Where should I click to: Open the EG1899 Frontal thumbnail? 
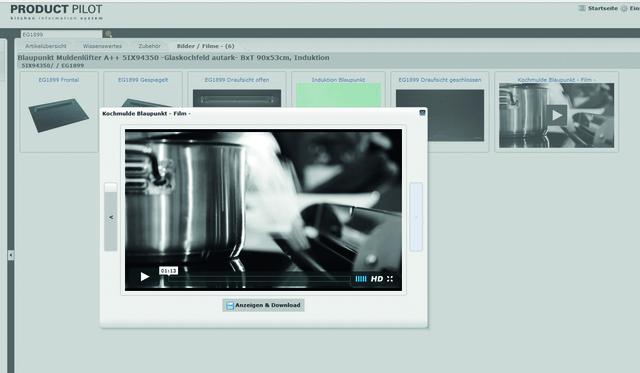click(x=59, y=112)
